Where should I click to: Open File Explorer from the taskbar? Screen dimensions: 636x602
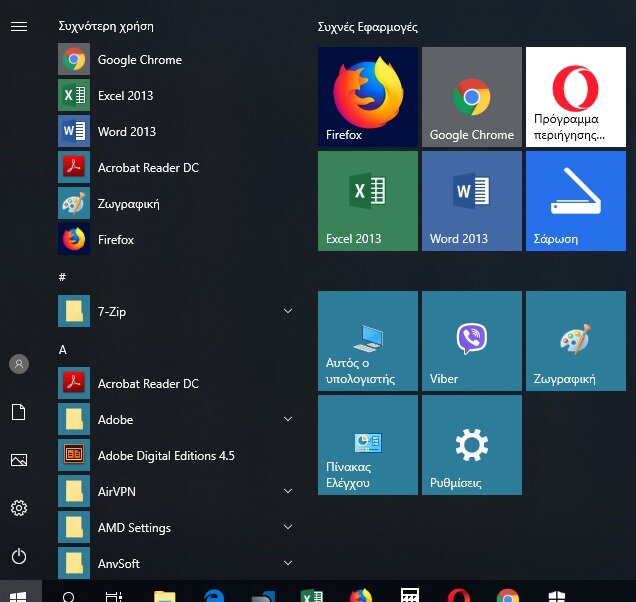click(165, 596)
